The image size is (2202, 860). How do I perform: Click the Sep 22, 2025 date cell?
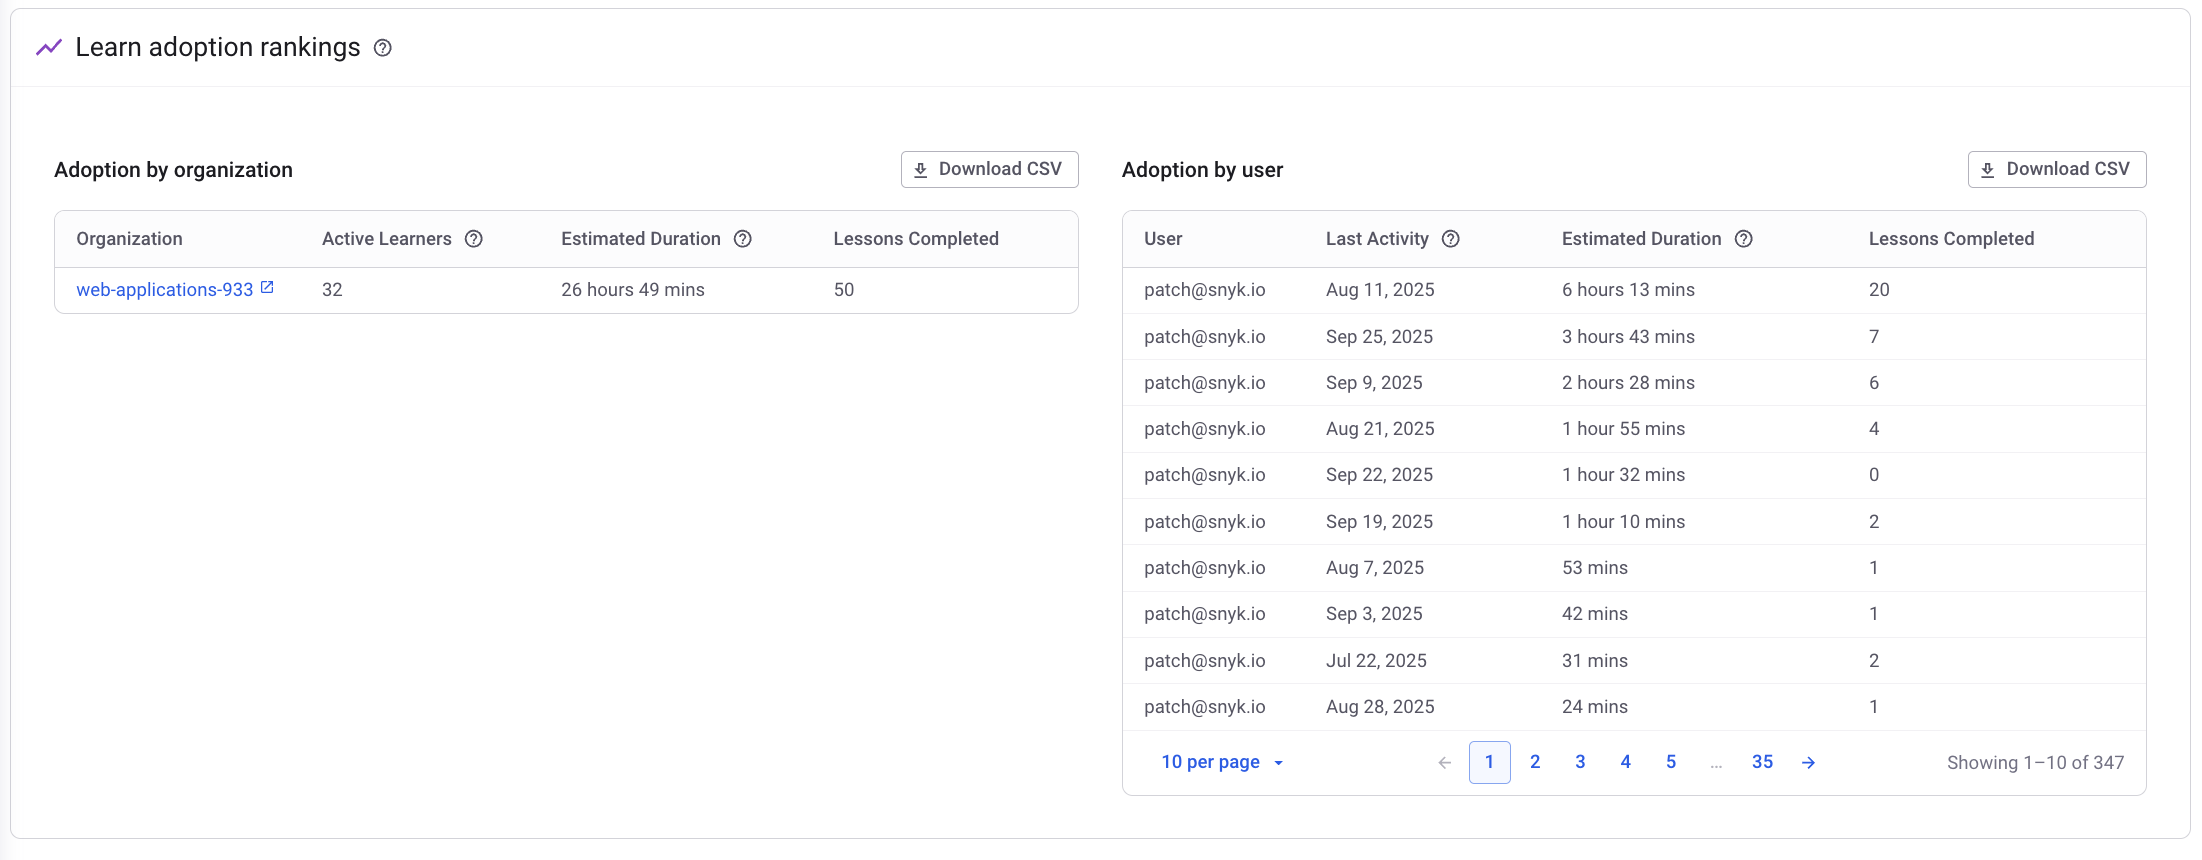pyautogui.click(x=1379, y=475)
